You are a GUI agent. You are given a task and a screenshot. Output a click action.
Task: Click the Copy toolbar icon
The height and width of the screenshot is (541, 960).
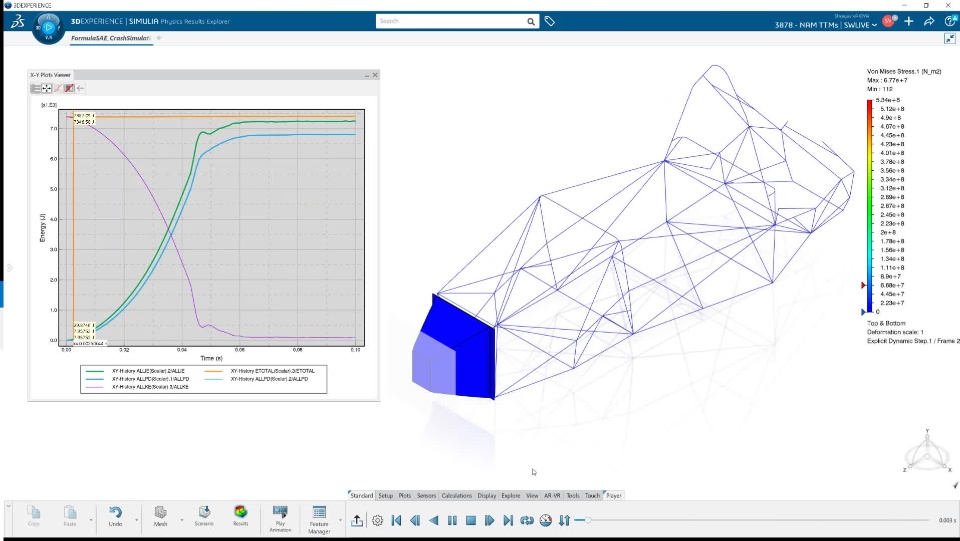click(34, 516)
